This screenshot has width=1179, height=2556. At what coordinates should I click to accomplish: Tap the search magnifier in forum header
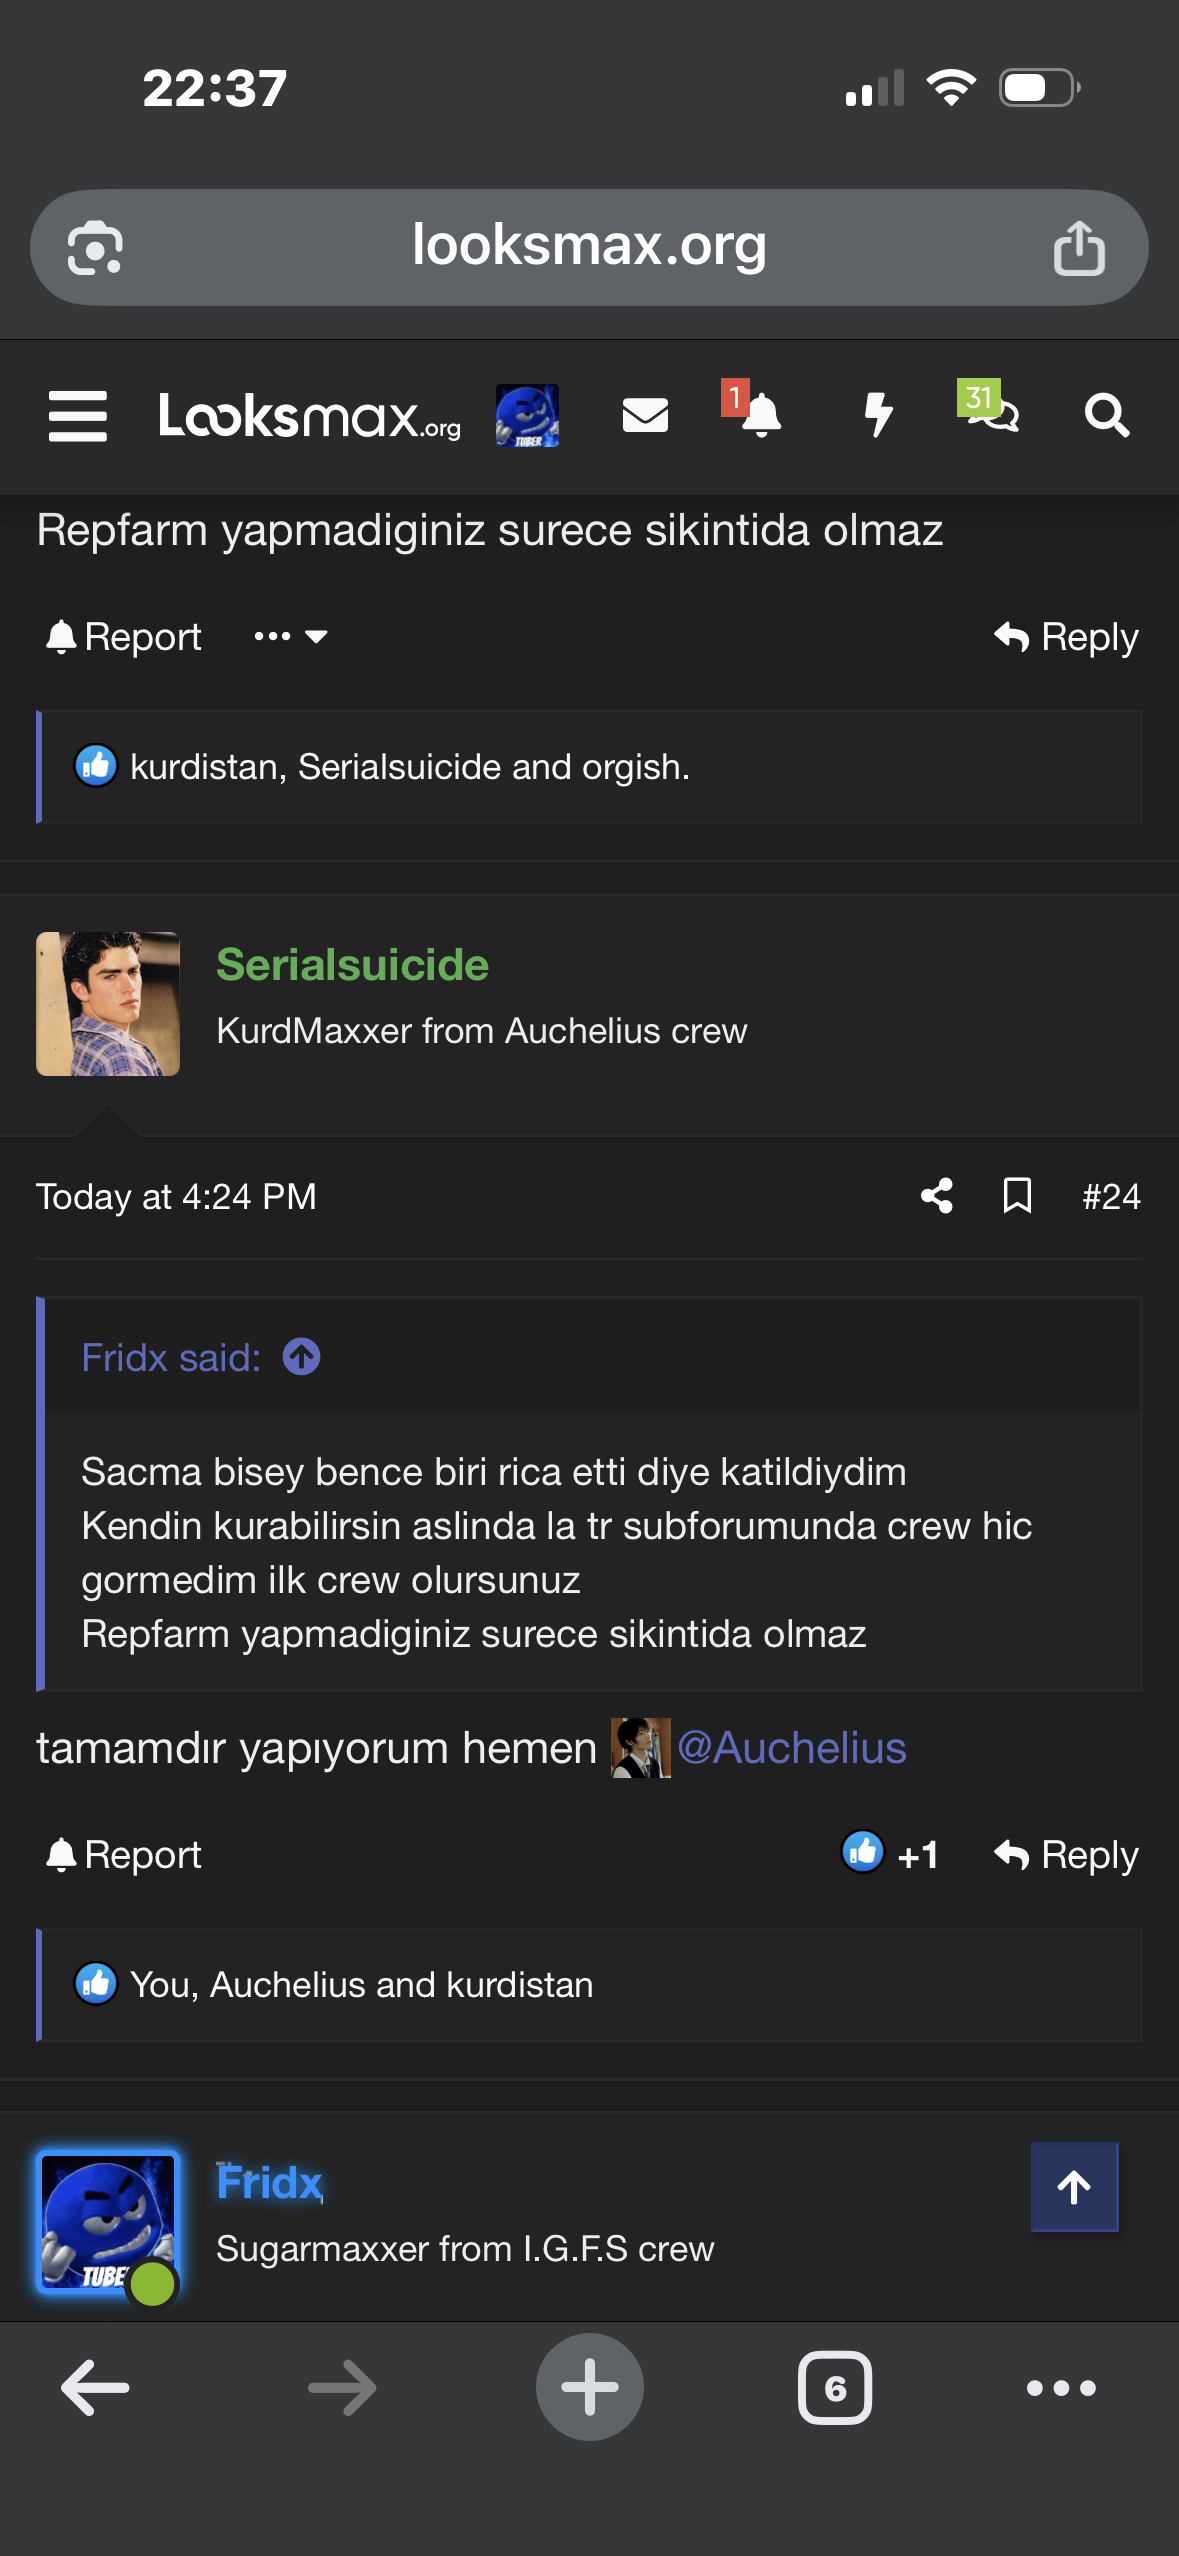(x=1107, y=415)
